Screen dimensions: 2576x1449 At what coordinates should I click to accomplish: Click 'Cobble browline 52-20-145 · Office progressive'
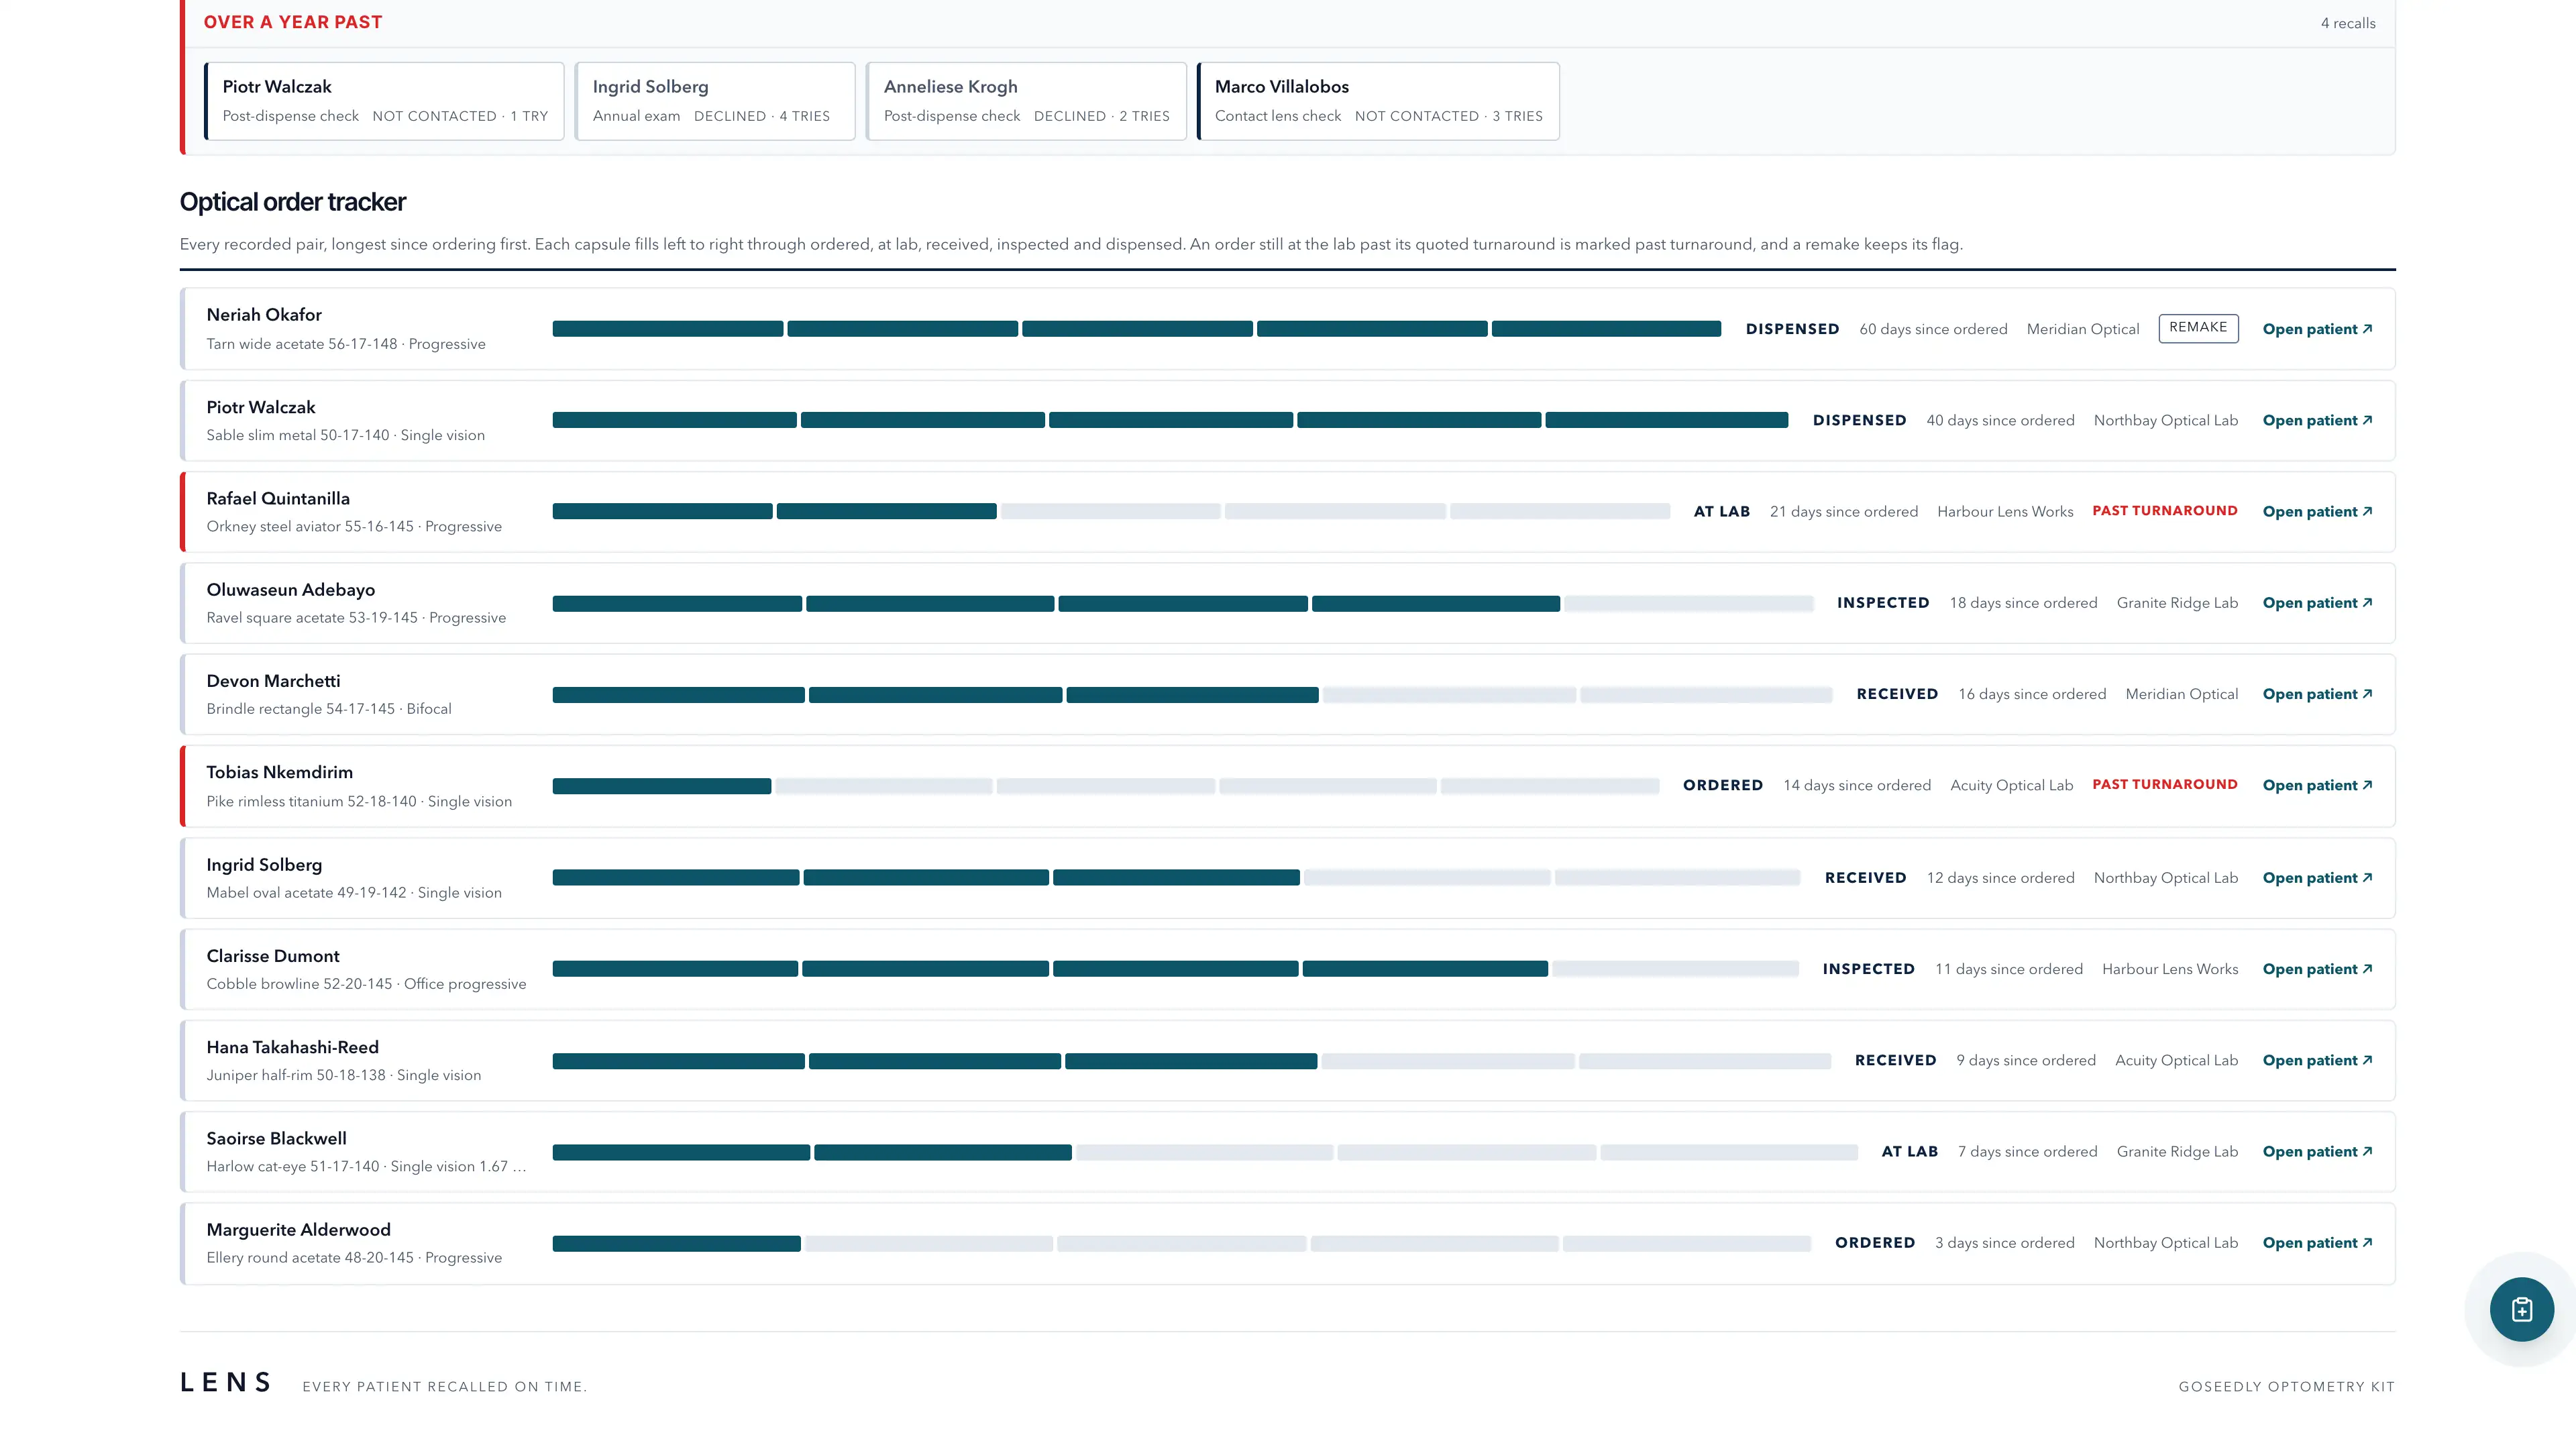pos(366,984)
